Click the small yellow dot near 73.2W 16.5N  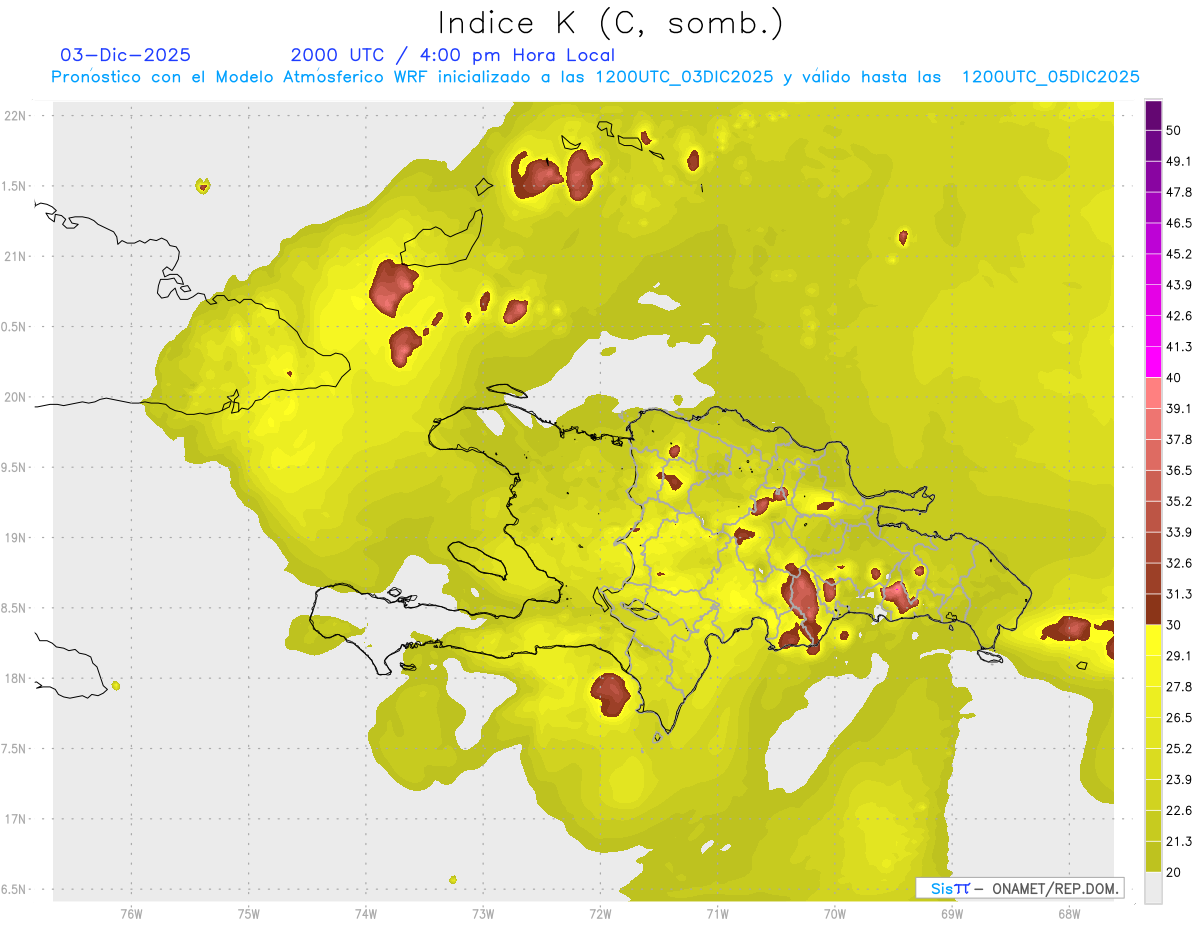(x=453, y=880)
